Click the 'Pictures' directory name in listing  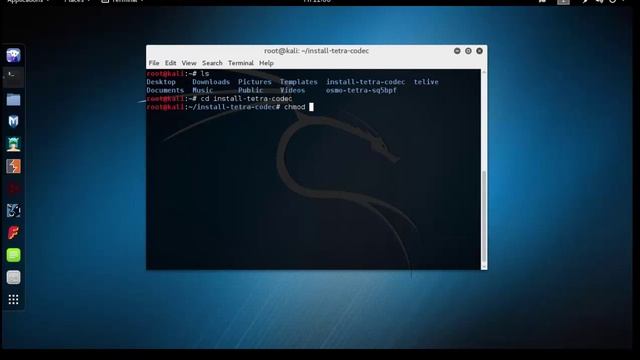[x=255, y=82]
